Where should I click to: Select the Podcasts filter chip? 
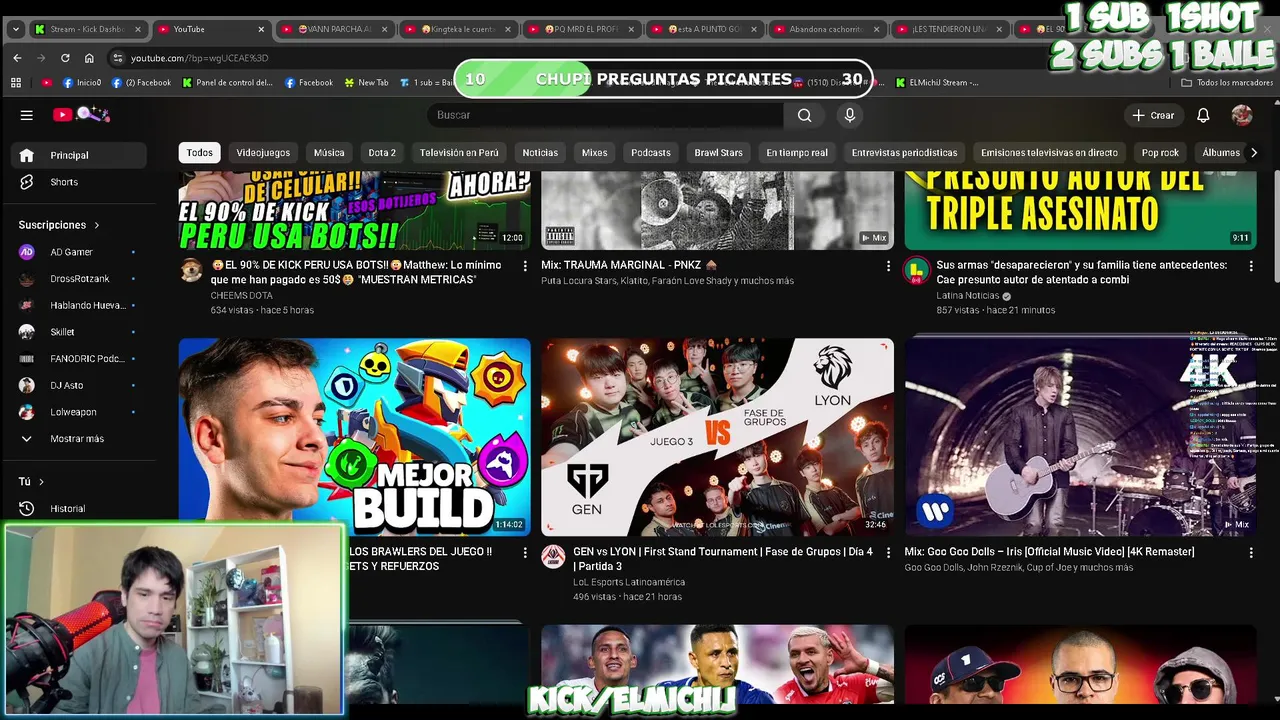(651, 153)
